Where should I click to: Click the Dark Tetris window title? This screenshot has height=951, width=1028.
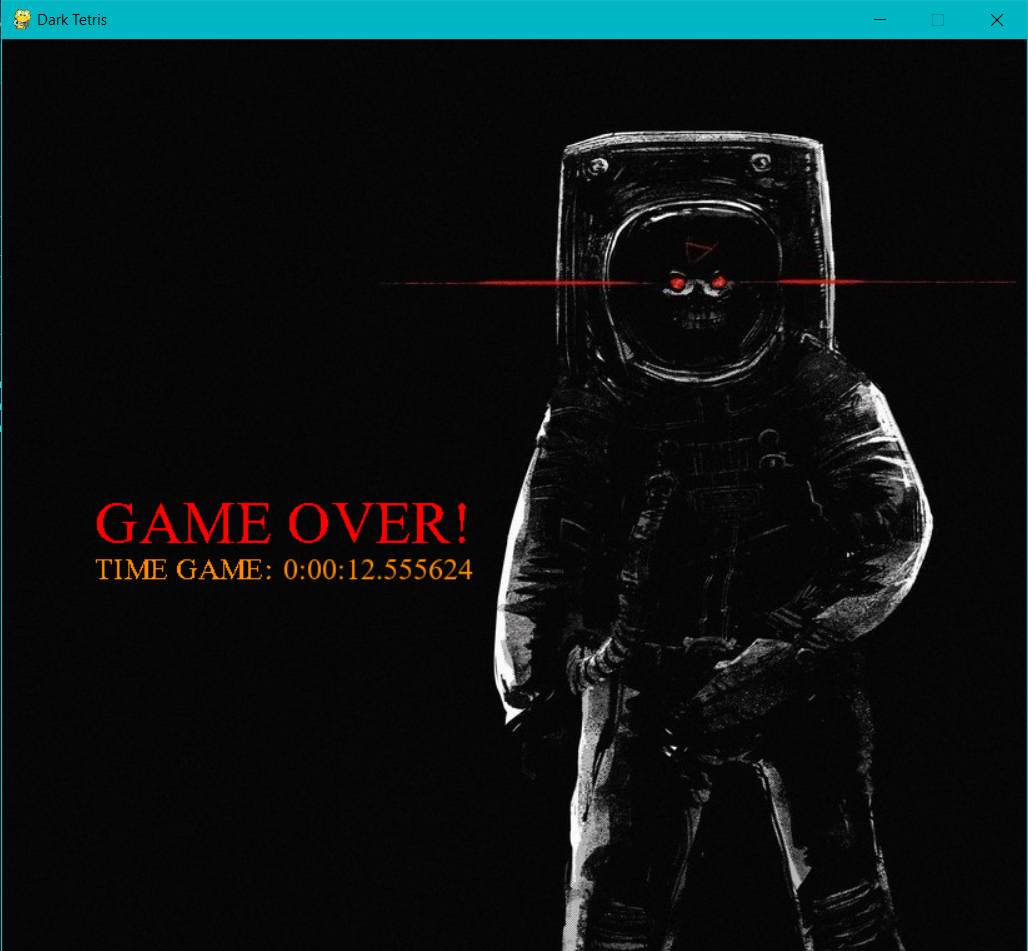(x=72, y=20)
